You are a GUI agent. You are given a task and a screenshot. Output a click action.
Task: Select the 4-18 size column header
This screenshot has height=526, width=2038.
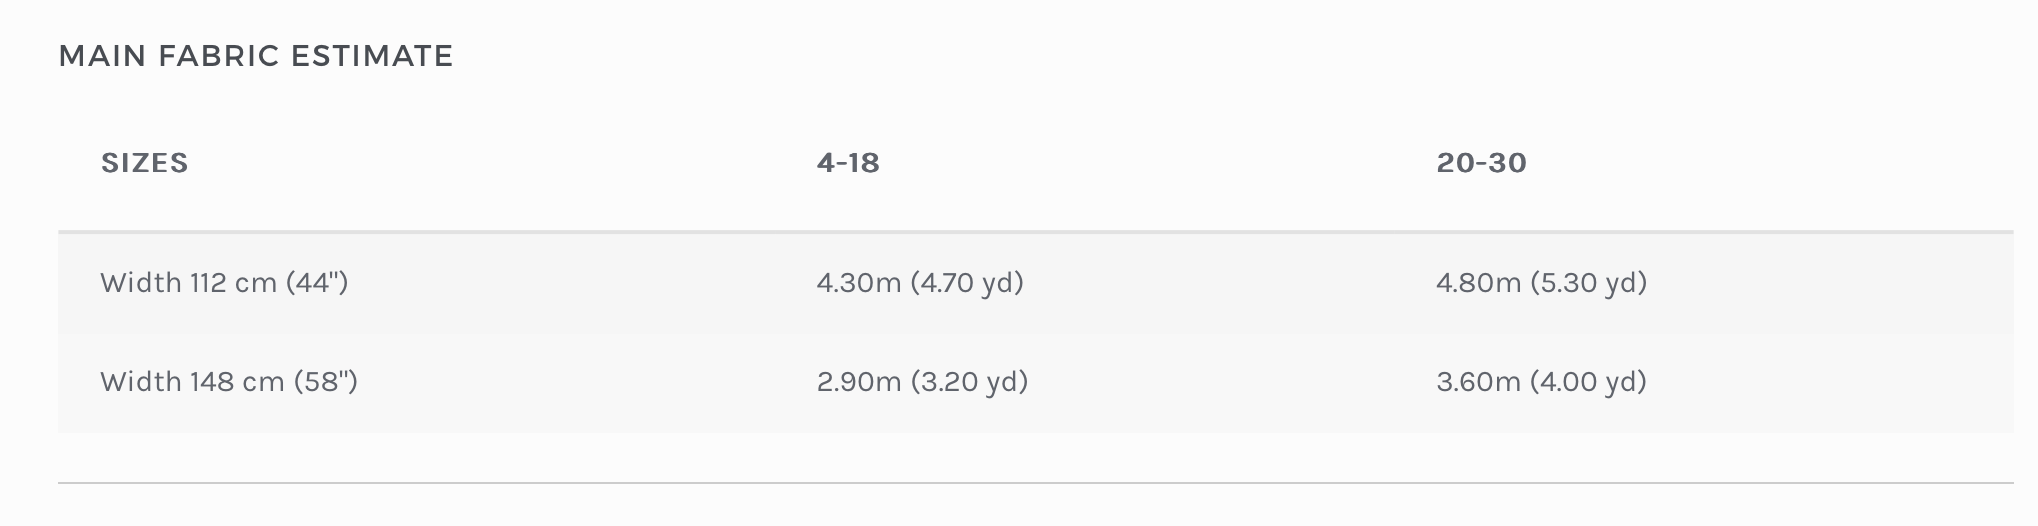click(x=848, y=163)
